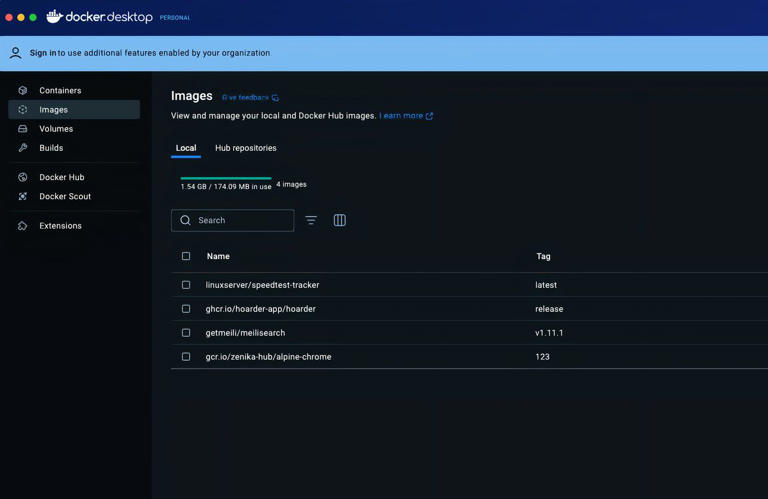This screenshot has width=768, height=499.
Task: Click the Give feedback link
Action: point(249,98)
